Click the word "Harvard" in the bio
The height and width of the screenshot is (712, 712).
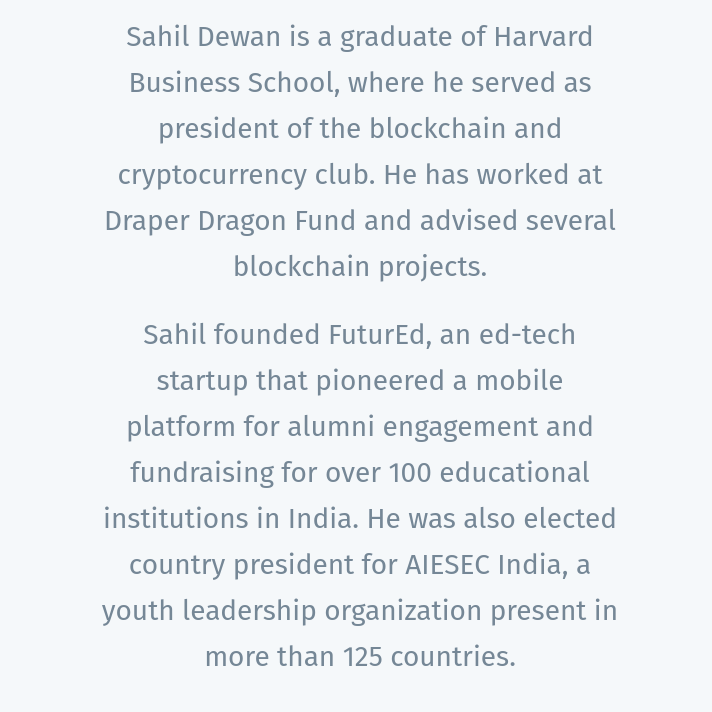tap(543, 37)
